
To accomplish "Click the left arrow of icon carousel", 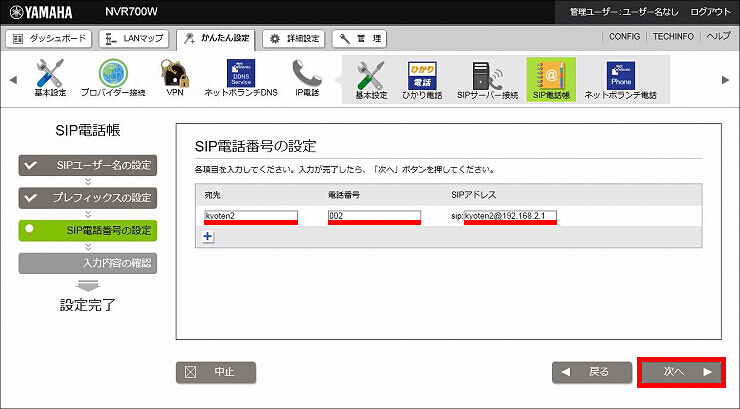I will point(13,80).
